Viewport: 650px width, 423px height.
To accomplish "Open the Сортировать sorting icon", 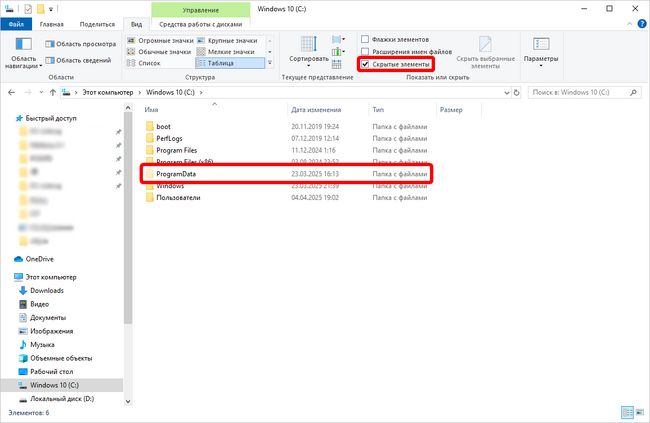I will click(309, 44).
